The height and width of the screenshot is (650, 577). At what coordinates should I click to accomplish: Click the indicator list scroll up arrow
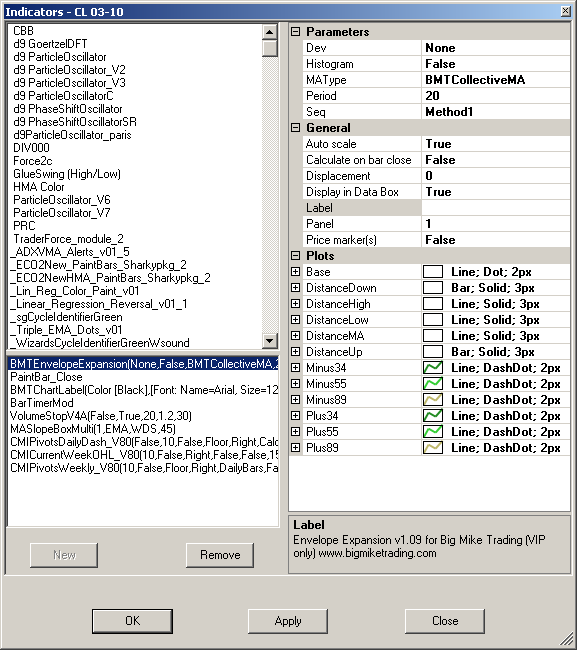[x=270, y=32]
